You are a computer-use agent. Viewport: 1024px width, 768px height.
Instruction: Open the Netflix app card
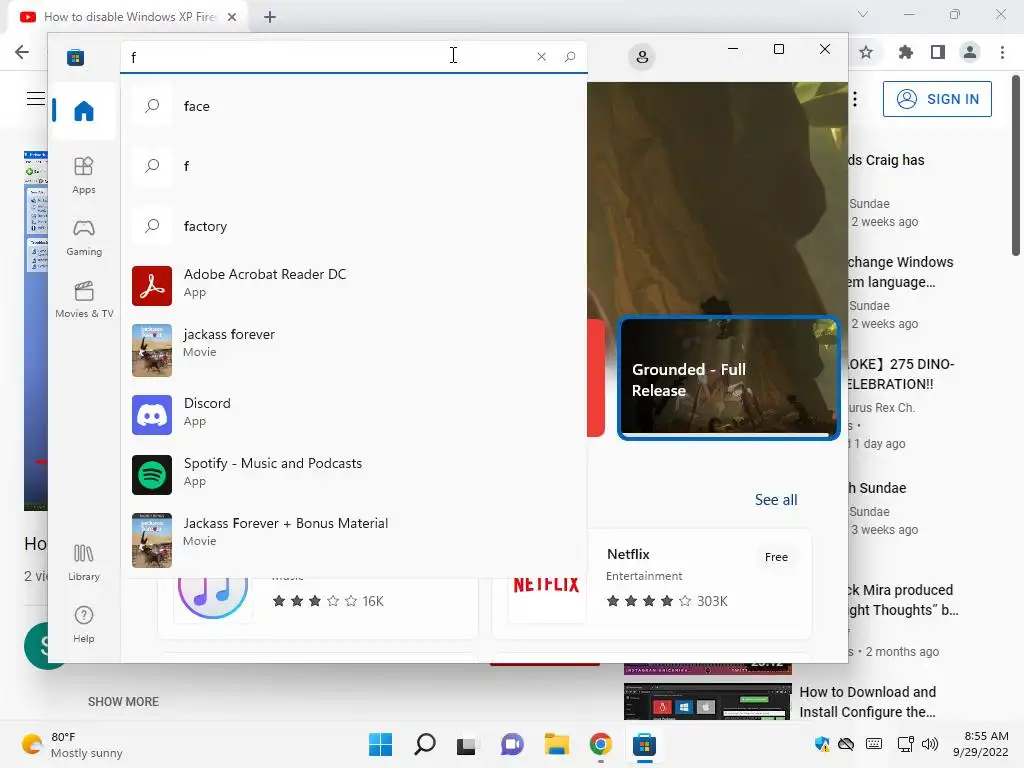tap(652, 583)
